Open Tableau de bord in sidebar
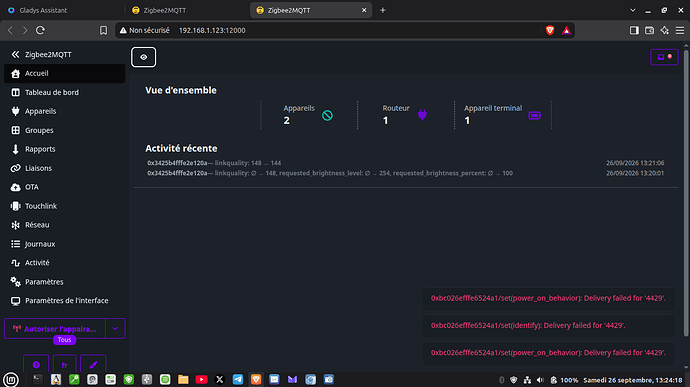This screenshot has height=387, width=690. 64,92
